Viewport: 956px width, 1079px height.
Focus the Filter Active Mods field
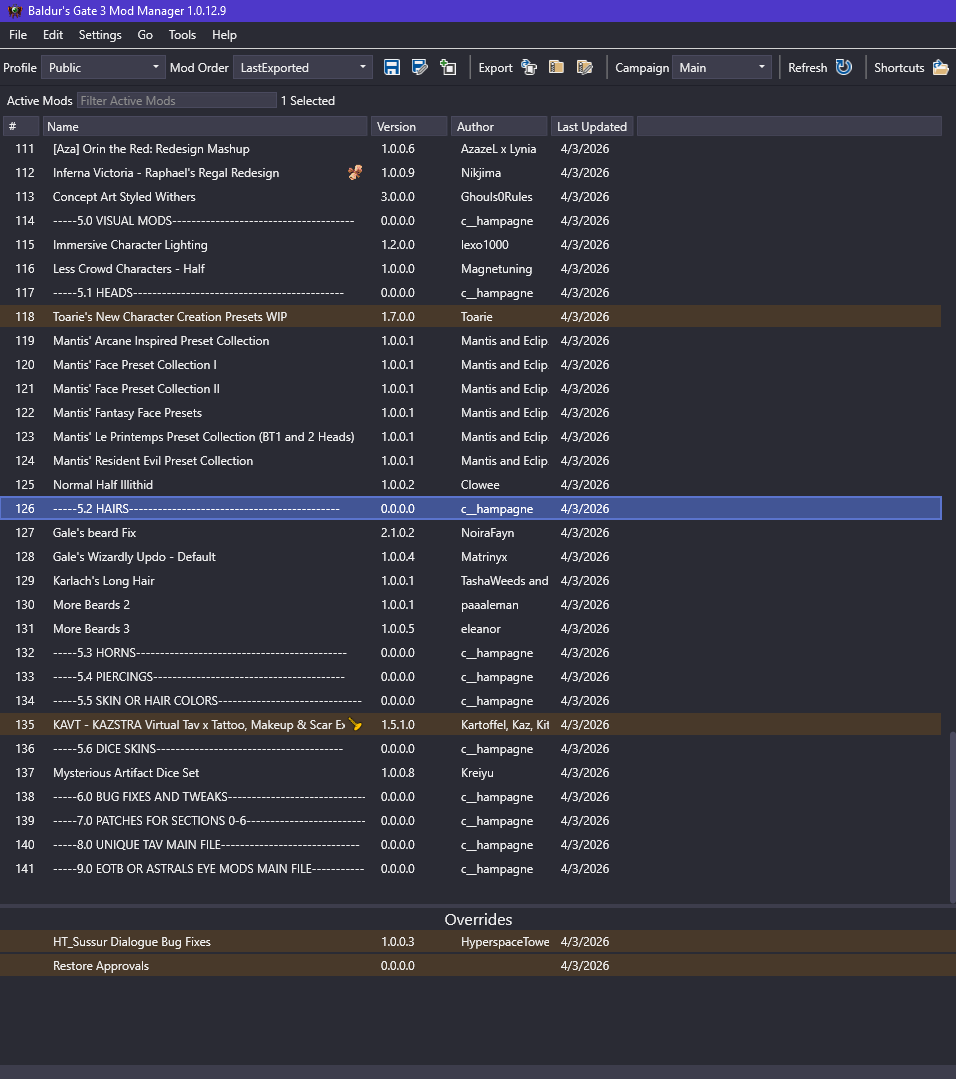point(176,100)
